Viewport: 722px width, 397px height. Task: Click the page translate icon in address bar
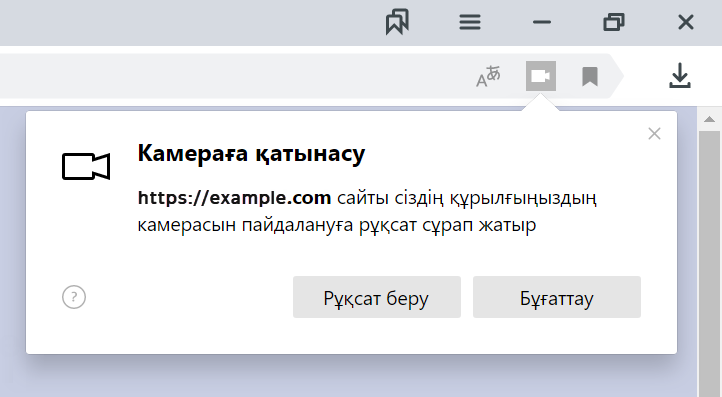pos(488,76)
